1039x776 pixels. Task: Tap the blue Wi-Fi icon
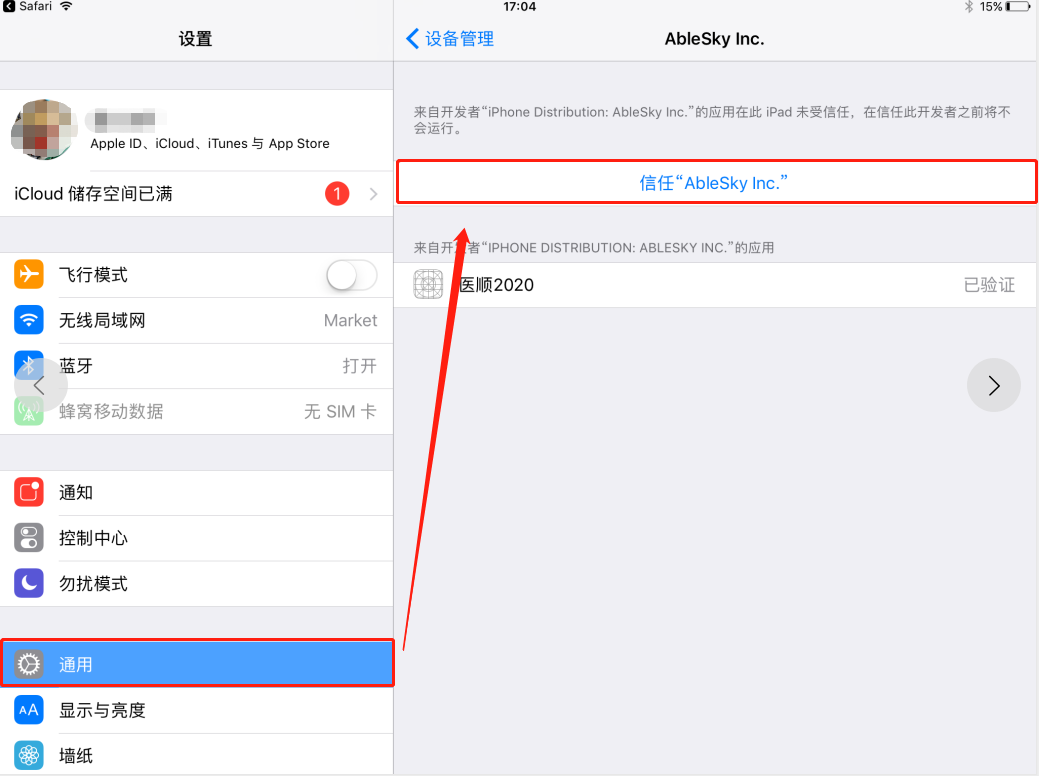point(28,320)
